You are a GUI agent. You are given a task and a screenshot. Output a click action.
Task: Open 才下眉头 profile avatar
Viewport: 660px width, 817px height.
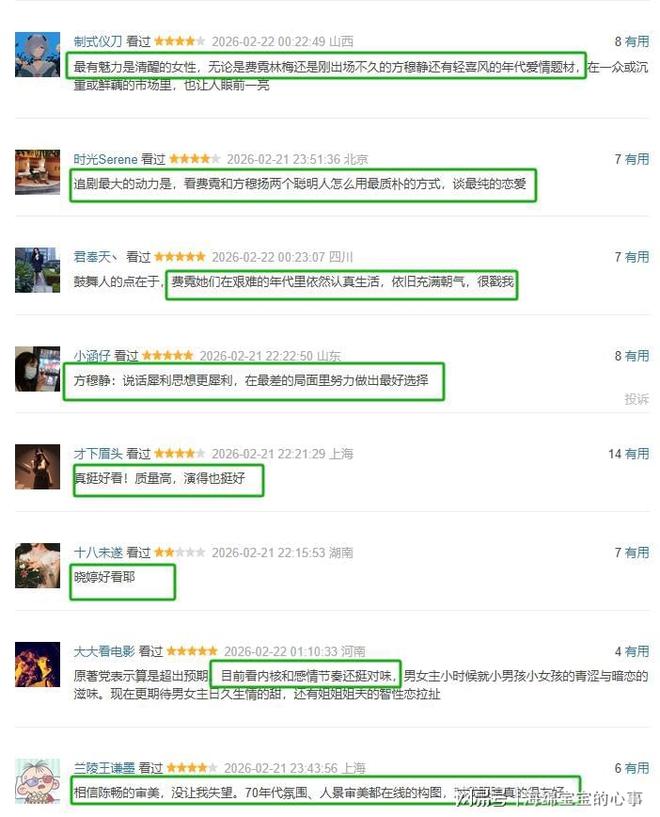point(38,467)
